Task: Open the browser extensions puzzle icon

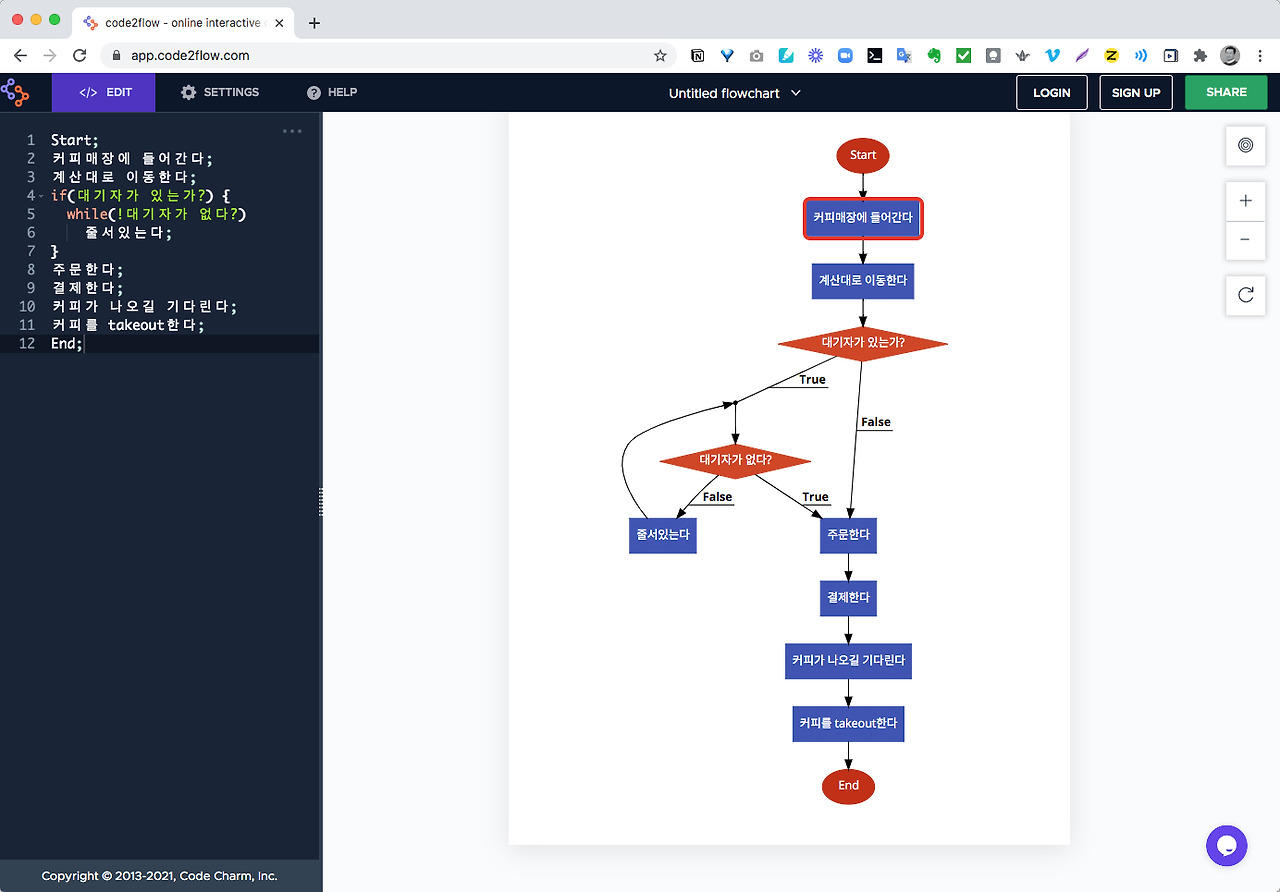Action: [x=1200, y=56]
